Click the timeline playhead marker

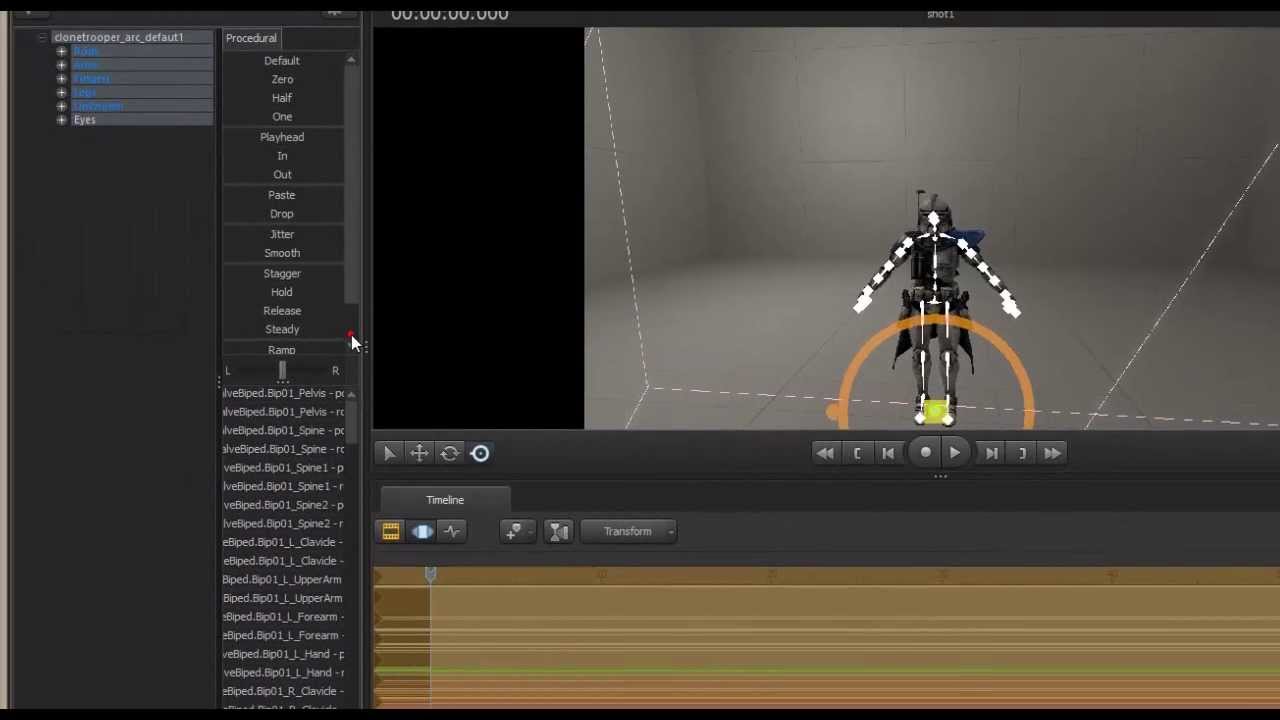[431, 574]
